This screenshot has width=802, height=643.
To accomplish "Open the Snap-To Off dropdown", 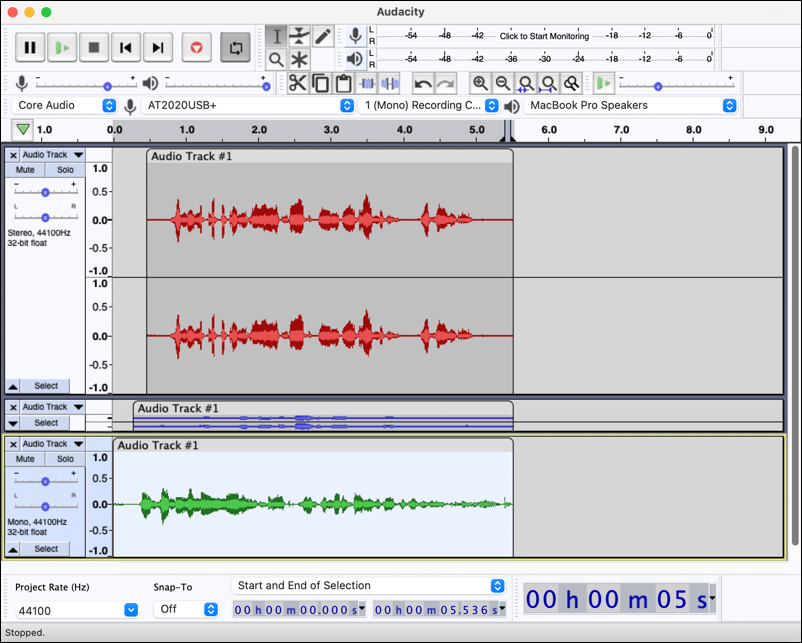I will tap(186, 609).
